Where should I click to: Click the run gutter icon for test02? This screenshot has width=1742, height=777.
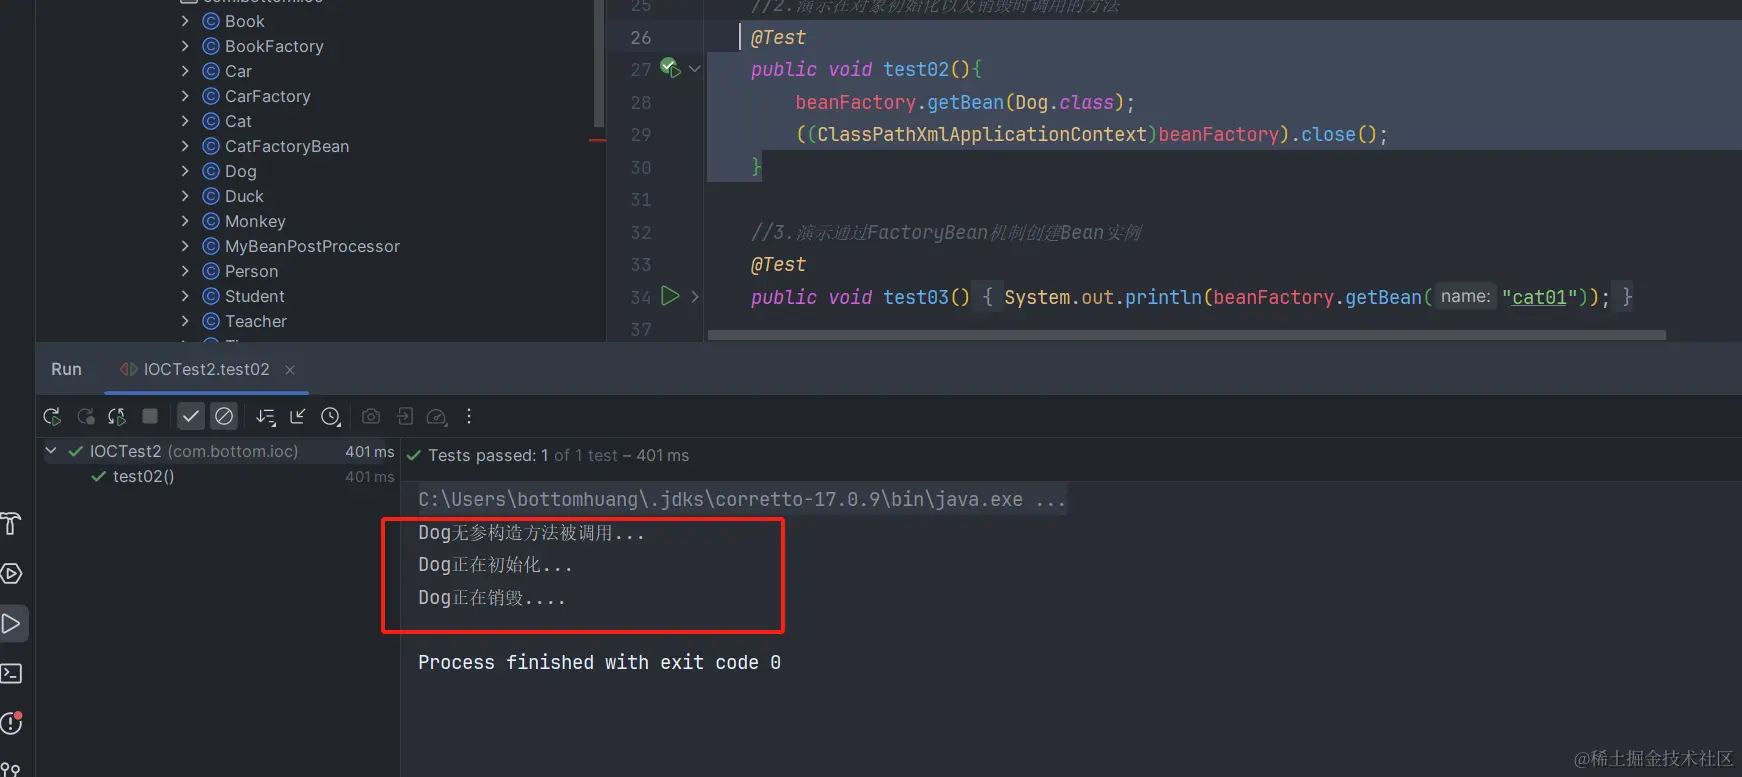point(671,69)
